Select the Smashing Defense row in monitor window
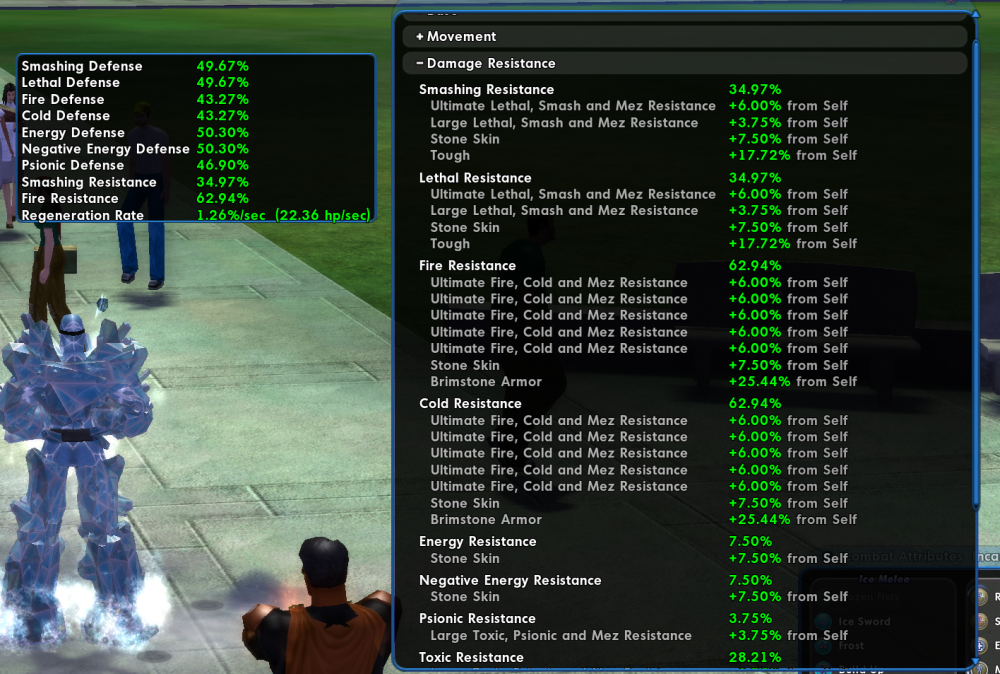The height and width of the screenshot is (674, 1000). (82, 66)
